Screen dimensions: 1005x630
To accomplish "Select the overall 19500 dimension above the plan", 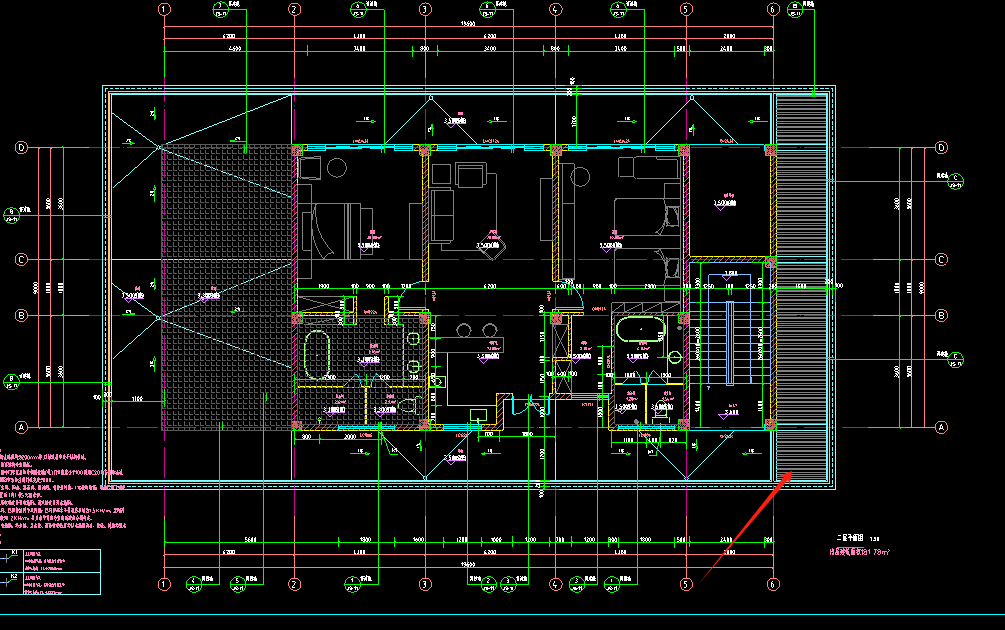I will pos(468,24).
